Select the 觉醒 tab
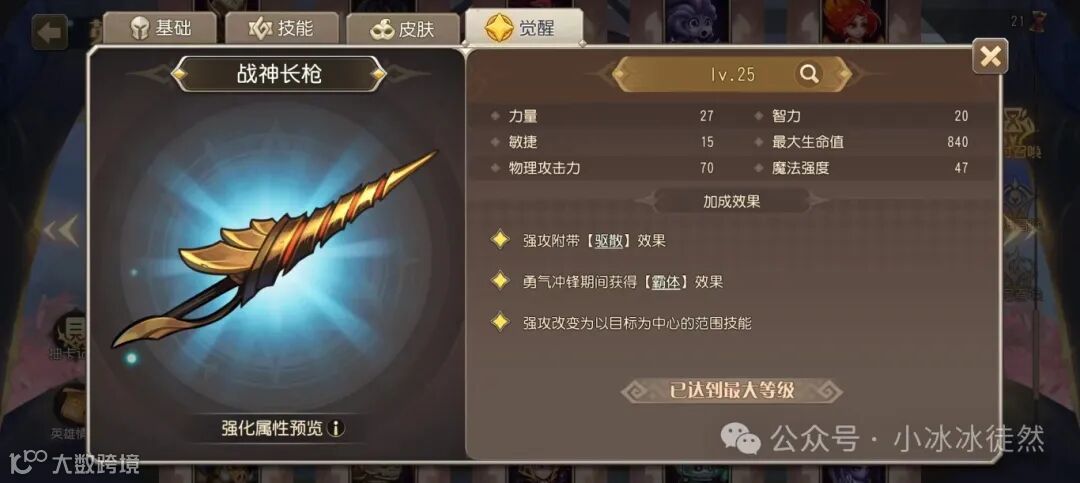 click(523, 28)
